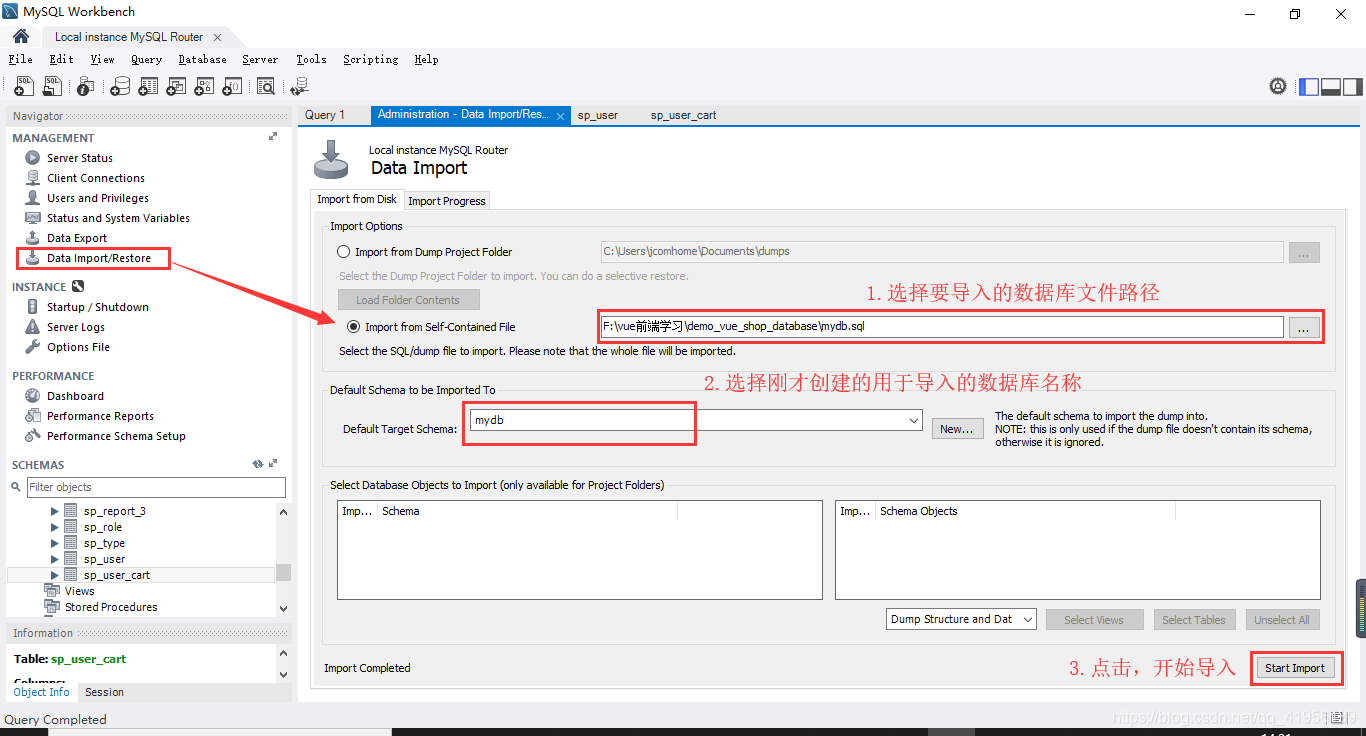Image resolution: width=1366 pixels, height=736 pixels.
Task: Toggle the right sidebar panel icon
Action: 1352,87
